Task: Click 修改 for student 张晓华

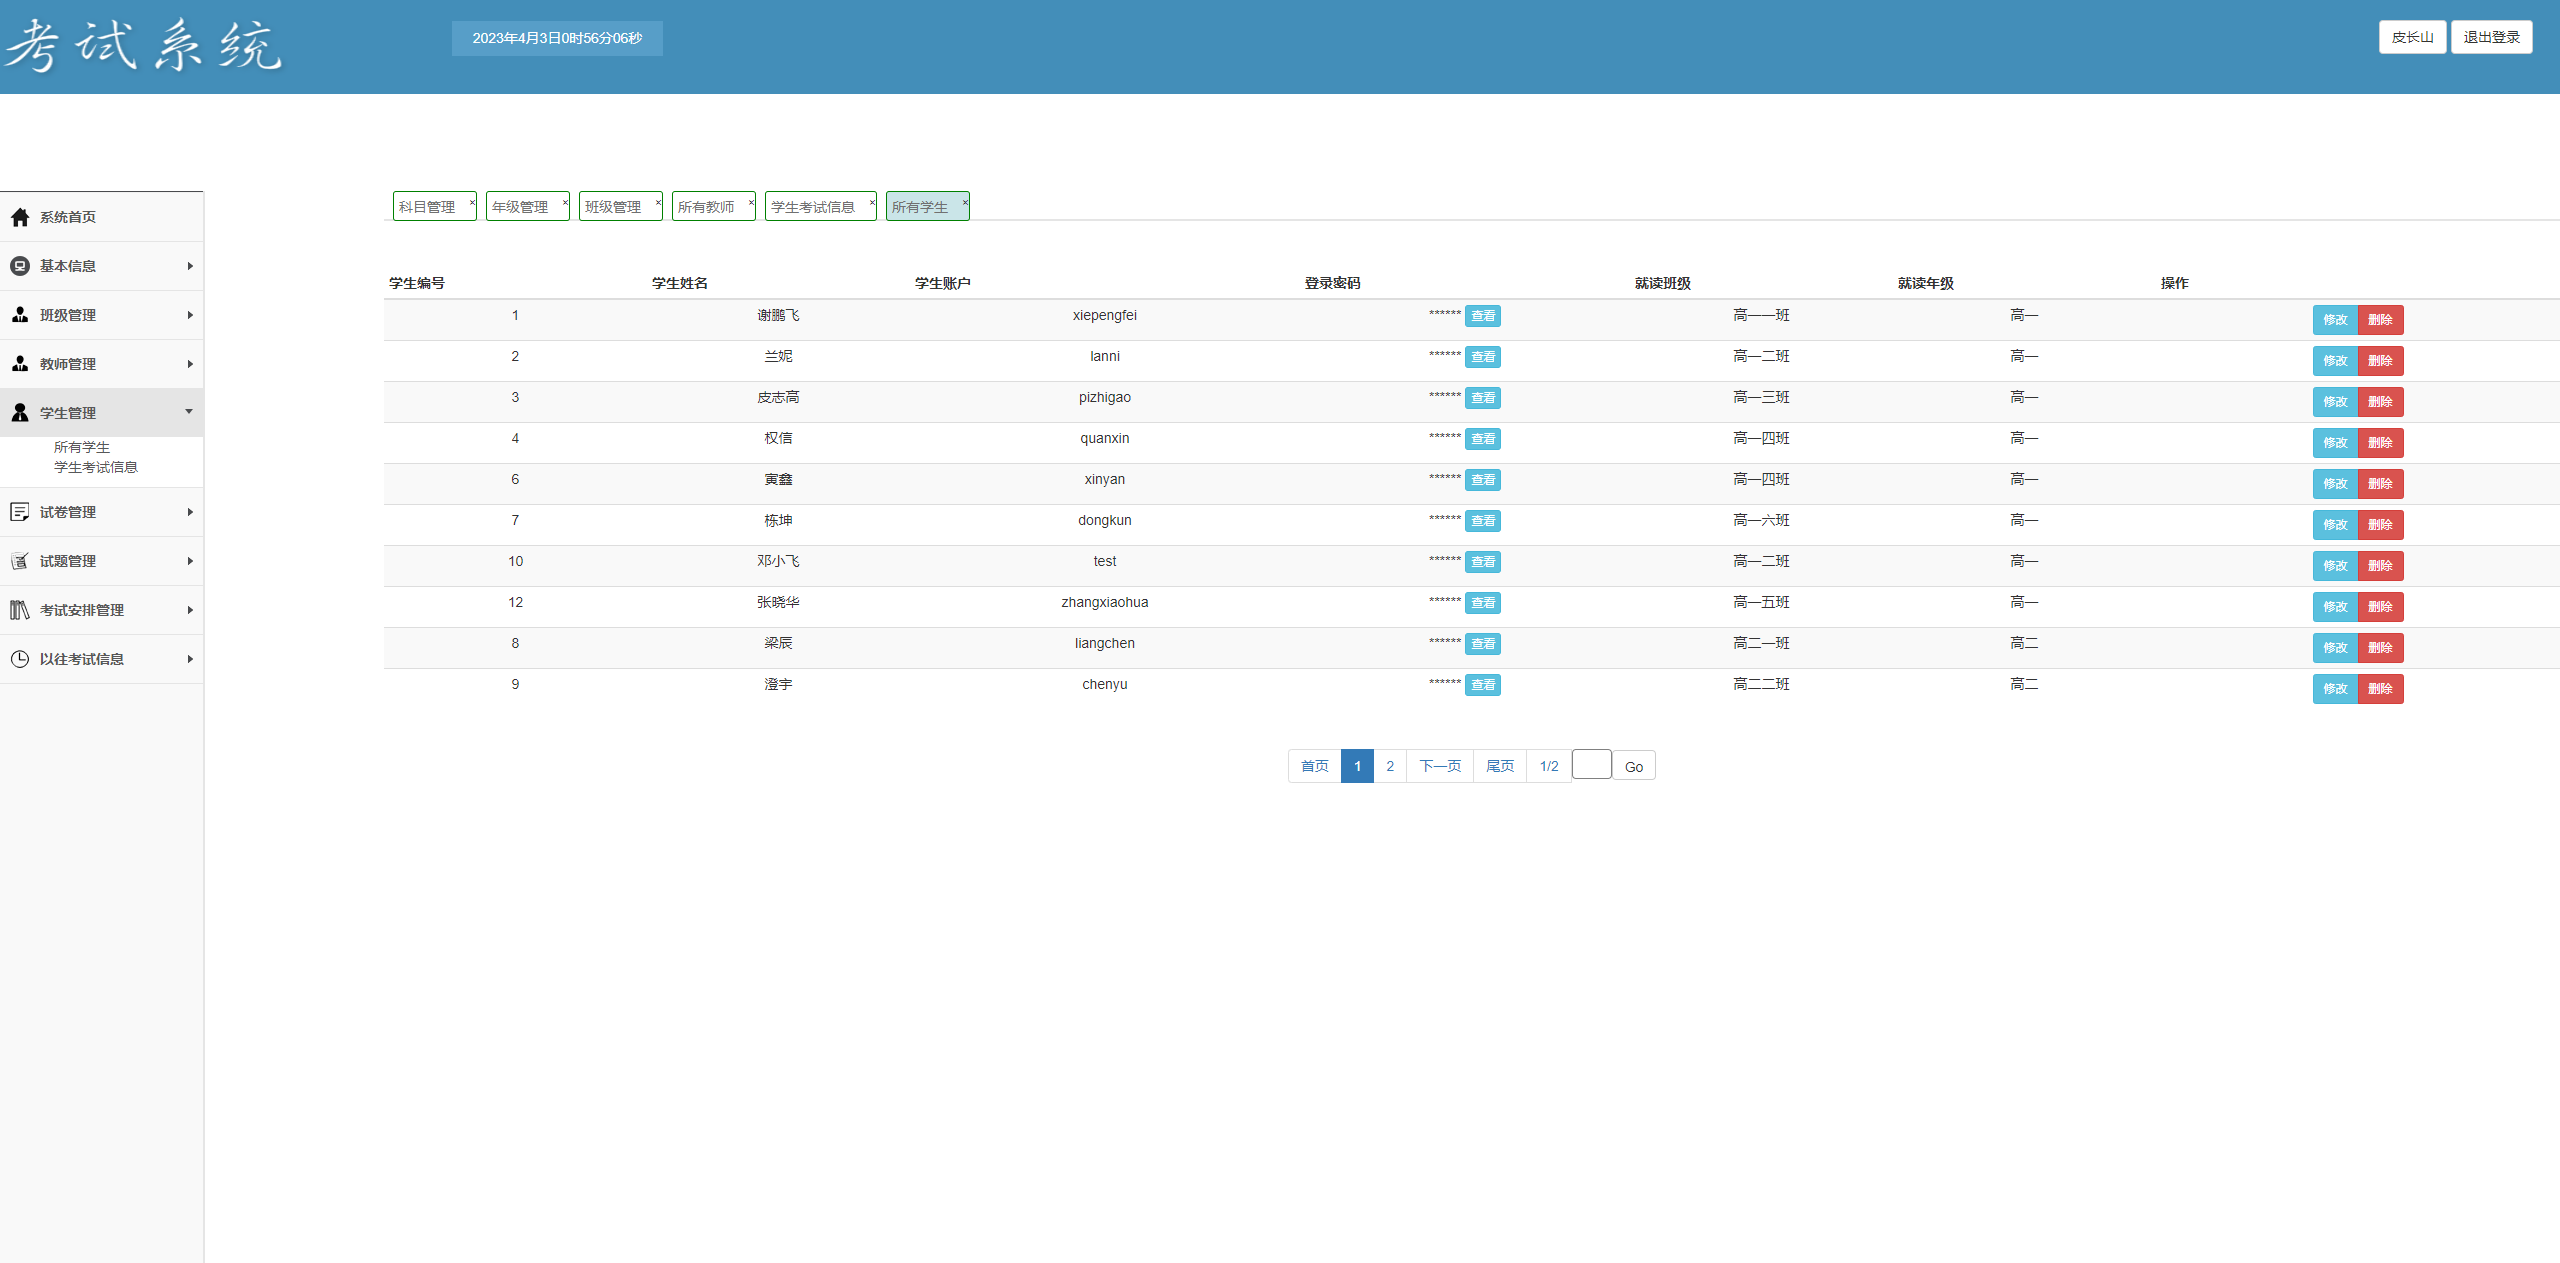Action: tap(2335, 607)
